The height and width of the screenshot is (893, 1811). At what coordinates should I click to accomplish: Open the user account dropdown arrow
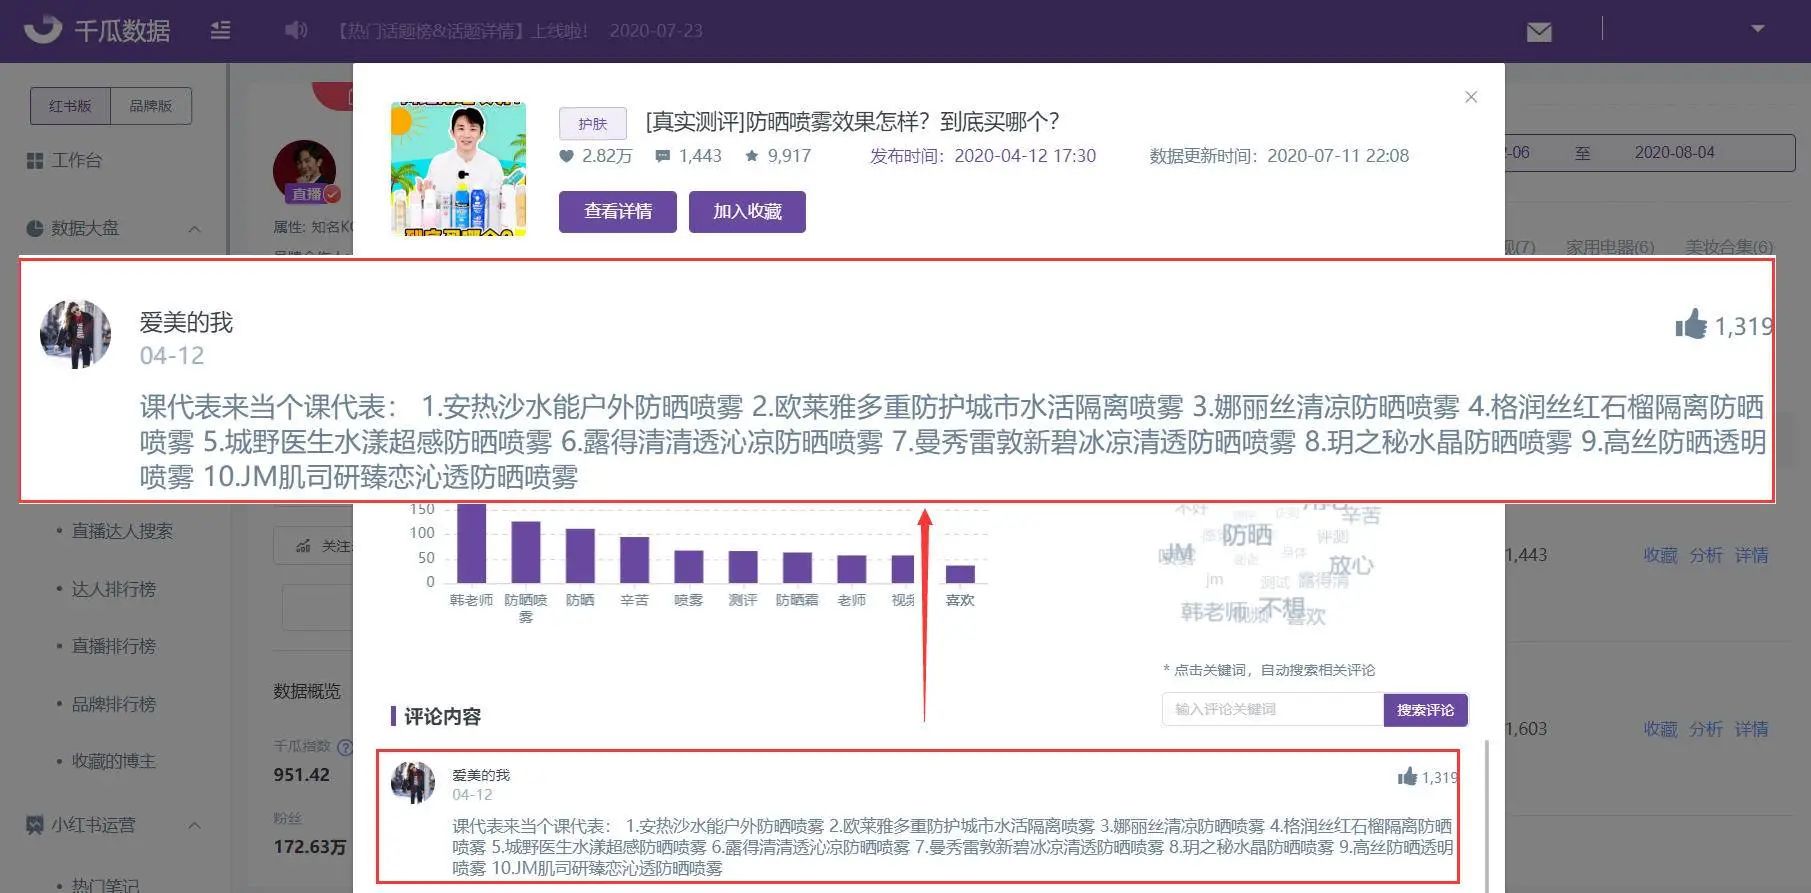click(1757, 29)
